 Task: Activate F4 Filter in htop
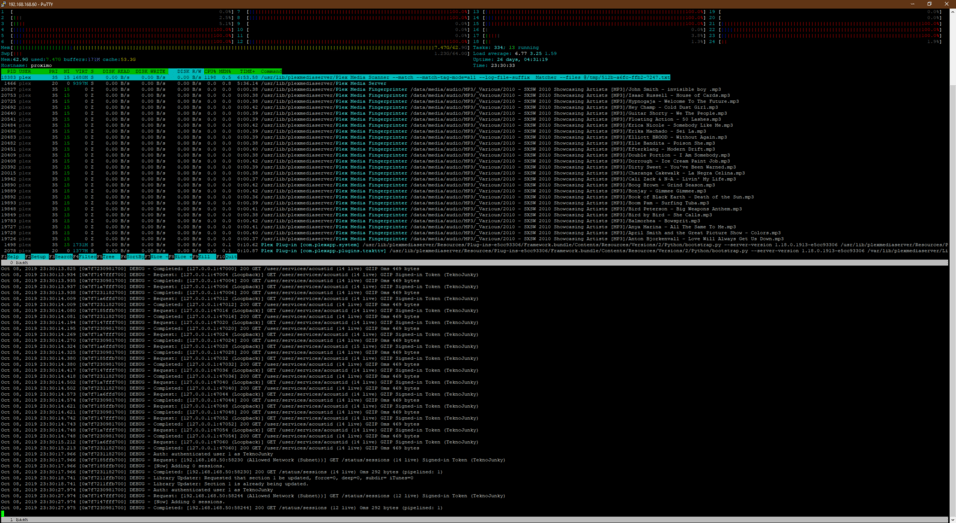click(x=87, y=257)
